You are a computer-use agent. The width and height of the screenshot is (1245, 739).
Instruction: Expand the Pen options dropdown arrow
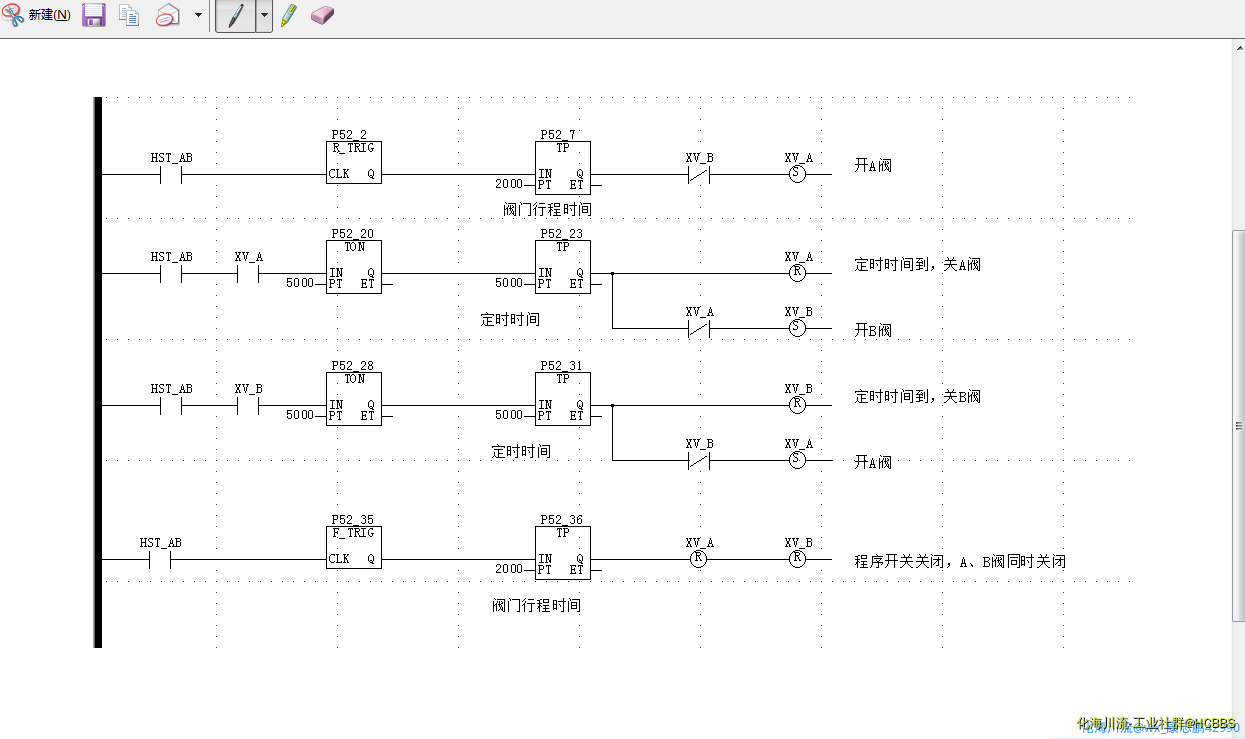pyautogui.click(x=264, y=16)
